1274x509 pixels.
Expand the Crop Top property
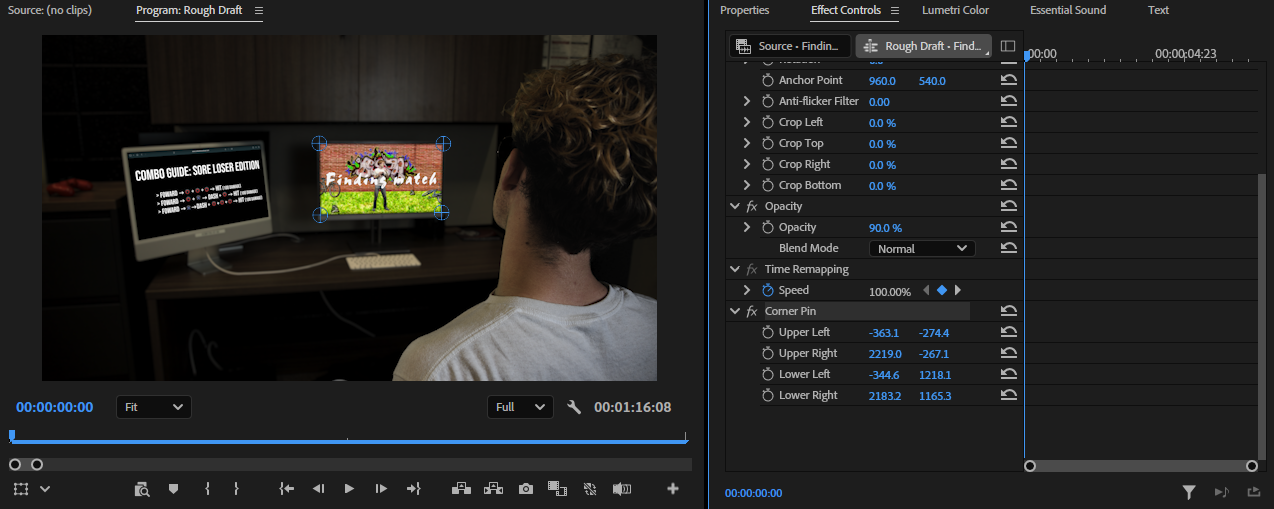point(746,143)
